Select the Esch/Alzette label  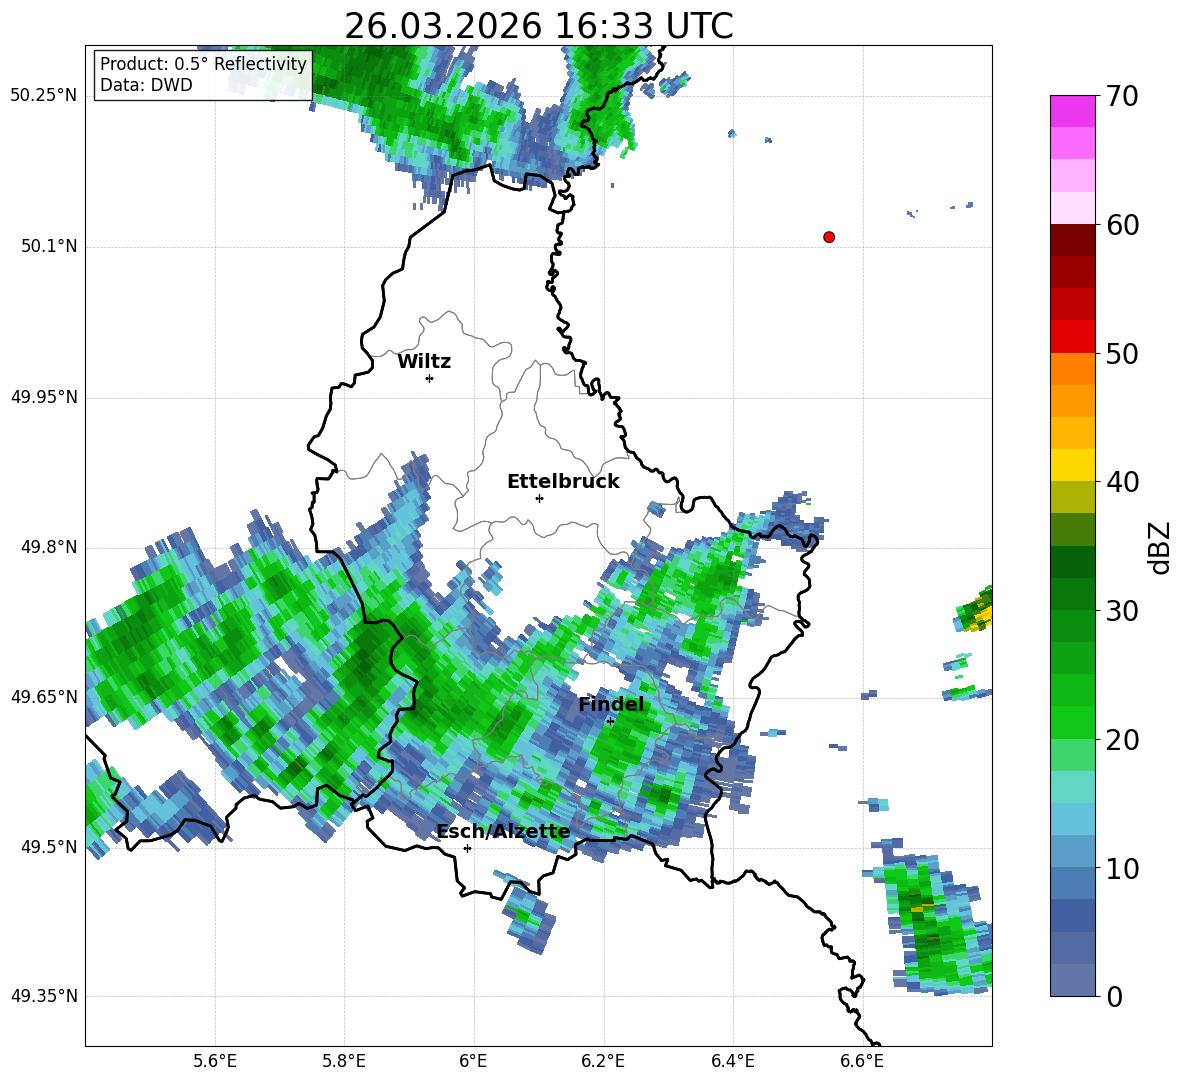(x=503, y=832)
